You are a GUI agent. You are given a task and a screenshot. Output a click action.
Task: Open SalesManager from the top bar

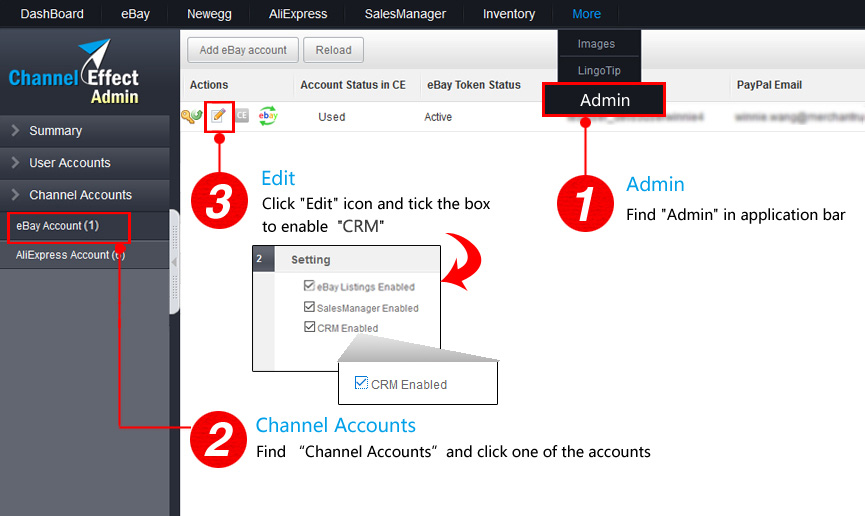click(405, 14)
